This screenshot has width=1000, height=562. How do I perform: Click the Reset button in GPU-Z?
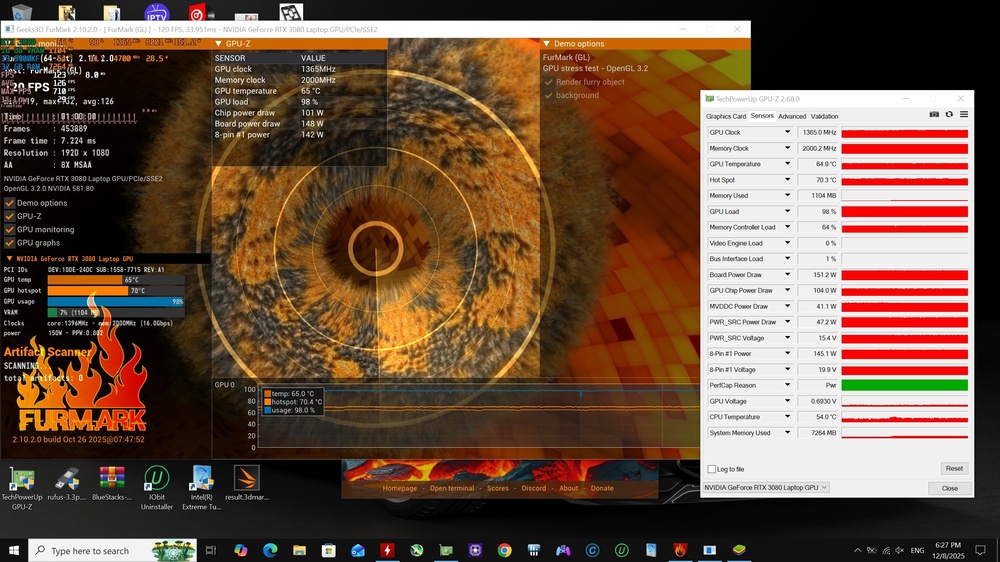tap(954, 468)
